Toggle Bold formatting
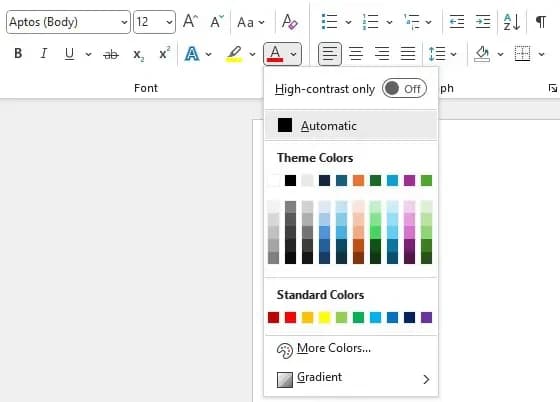 tap(18, 54)
